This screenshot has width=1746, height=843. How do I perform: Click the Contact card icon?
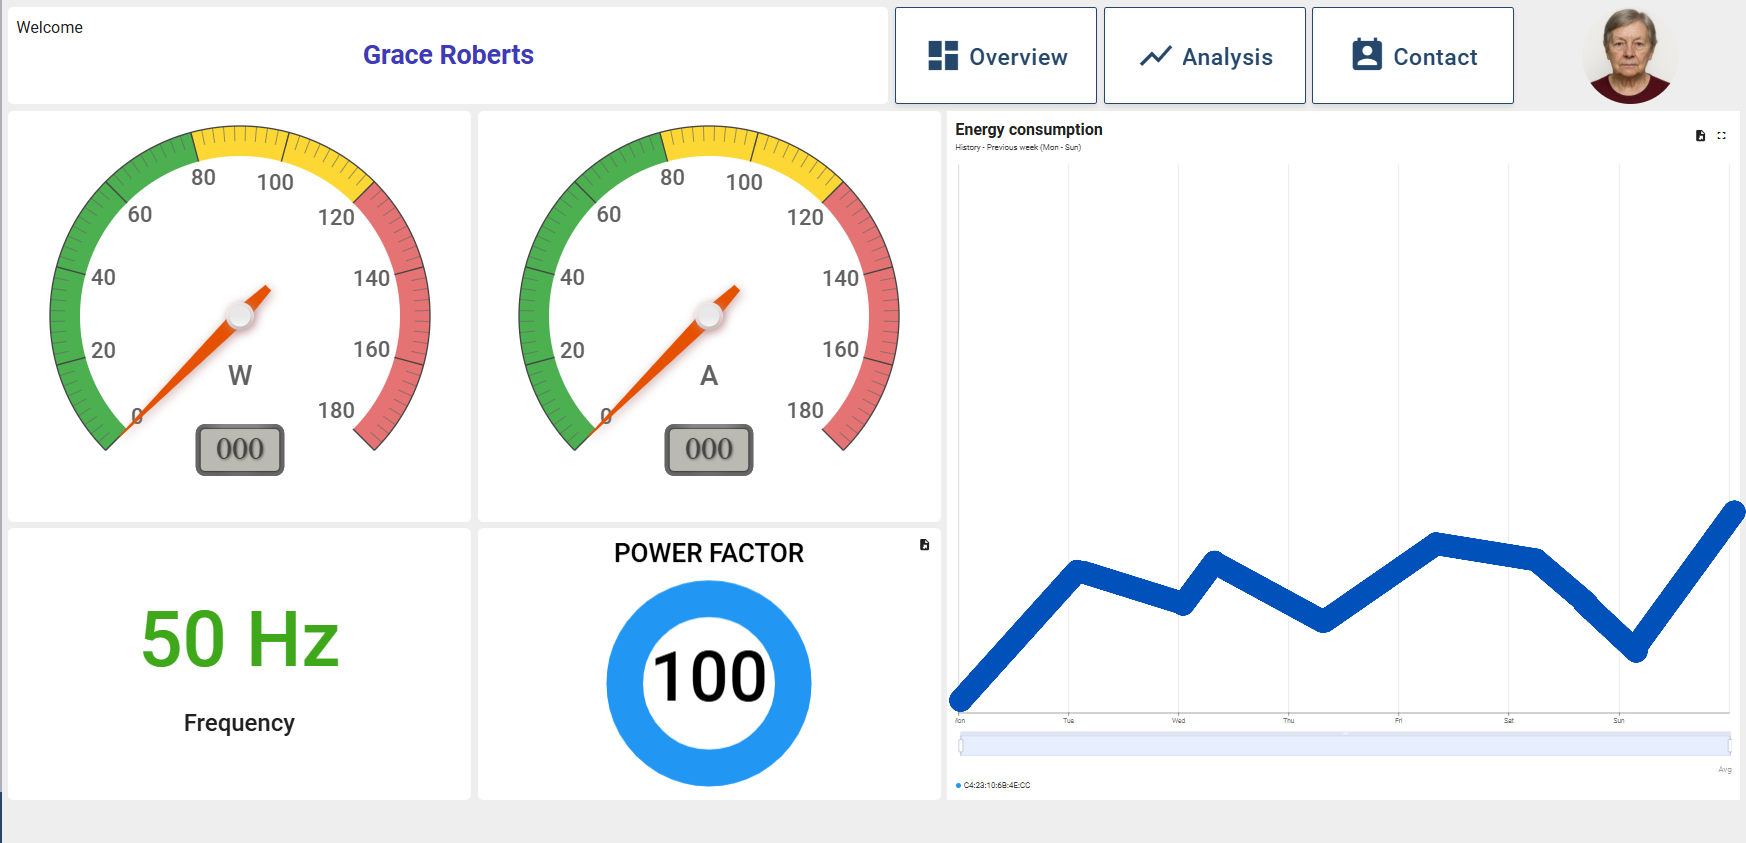click(1367, 55)
